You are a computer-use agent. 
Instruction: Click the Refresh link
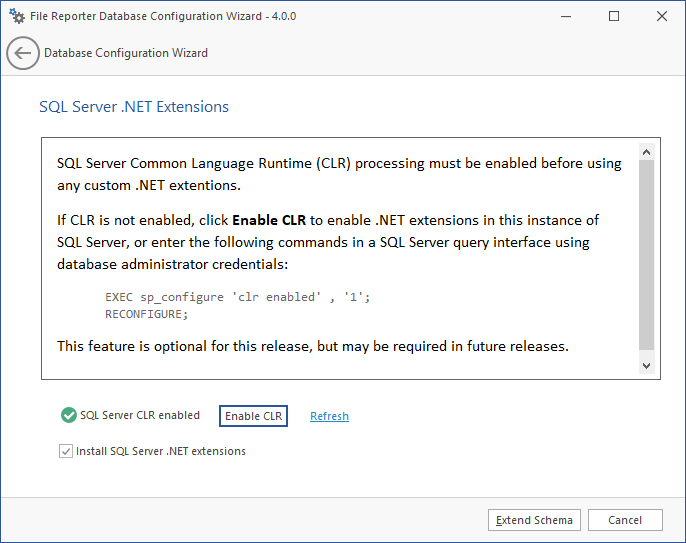coord(329,416)
